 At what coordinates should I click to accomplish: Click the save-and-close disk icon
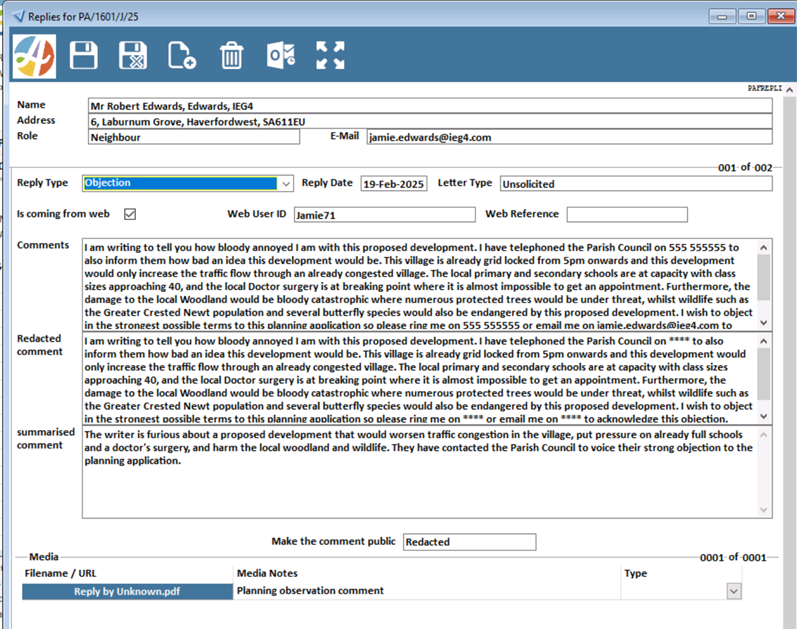coord(133,55)
